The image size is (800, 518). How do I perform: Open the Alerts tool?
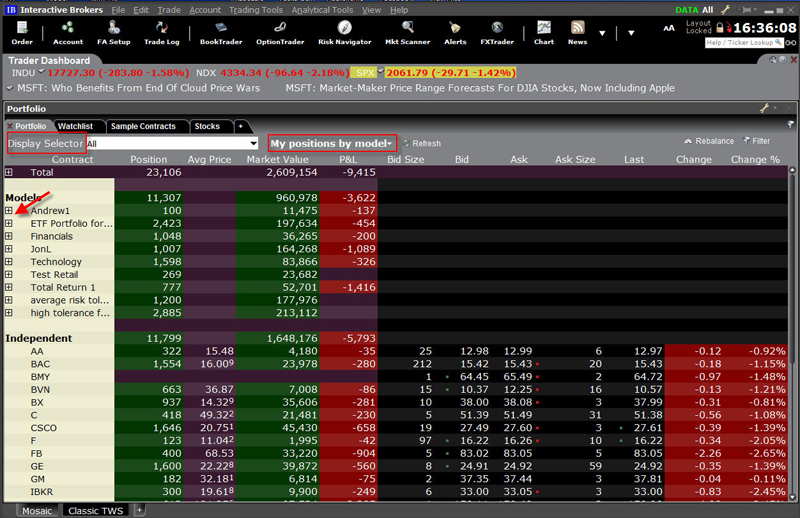455,33
